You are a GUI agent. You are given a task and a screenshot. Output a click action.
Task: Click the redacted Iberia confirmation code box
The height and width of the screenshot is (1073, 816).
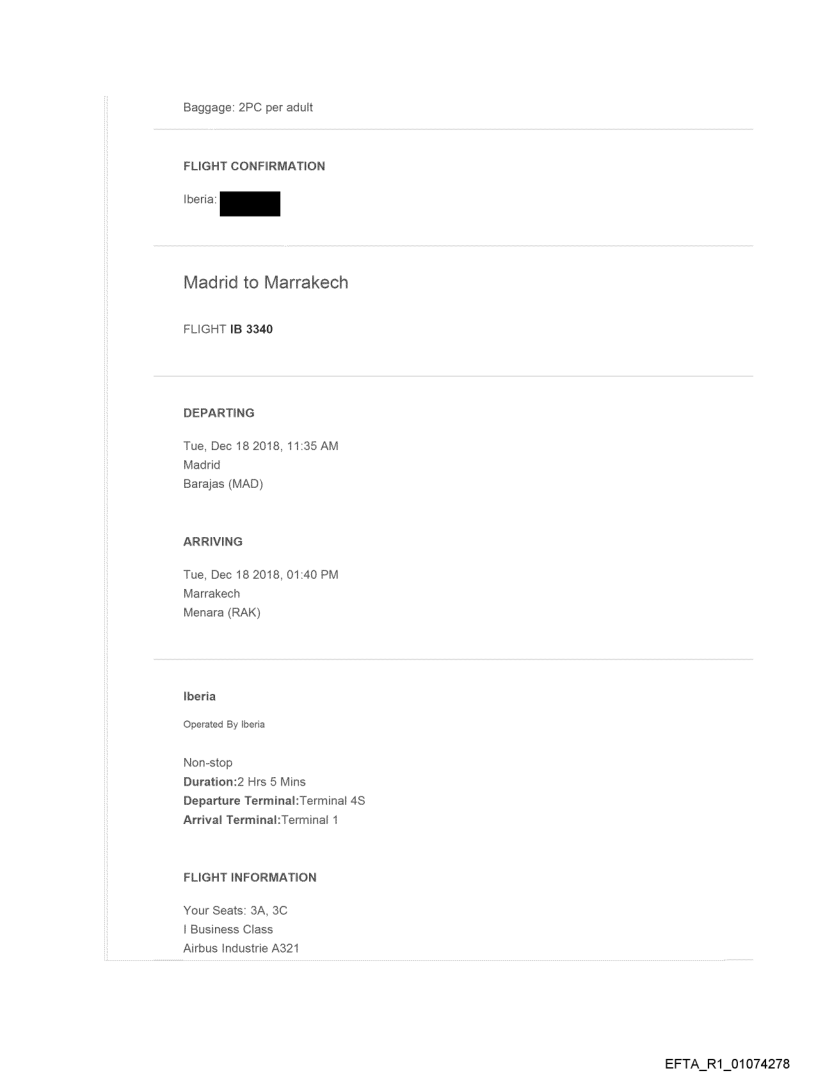coord(249,203)
